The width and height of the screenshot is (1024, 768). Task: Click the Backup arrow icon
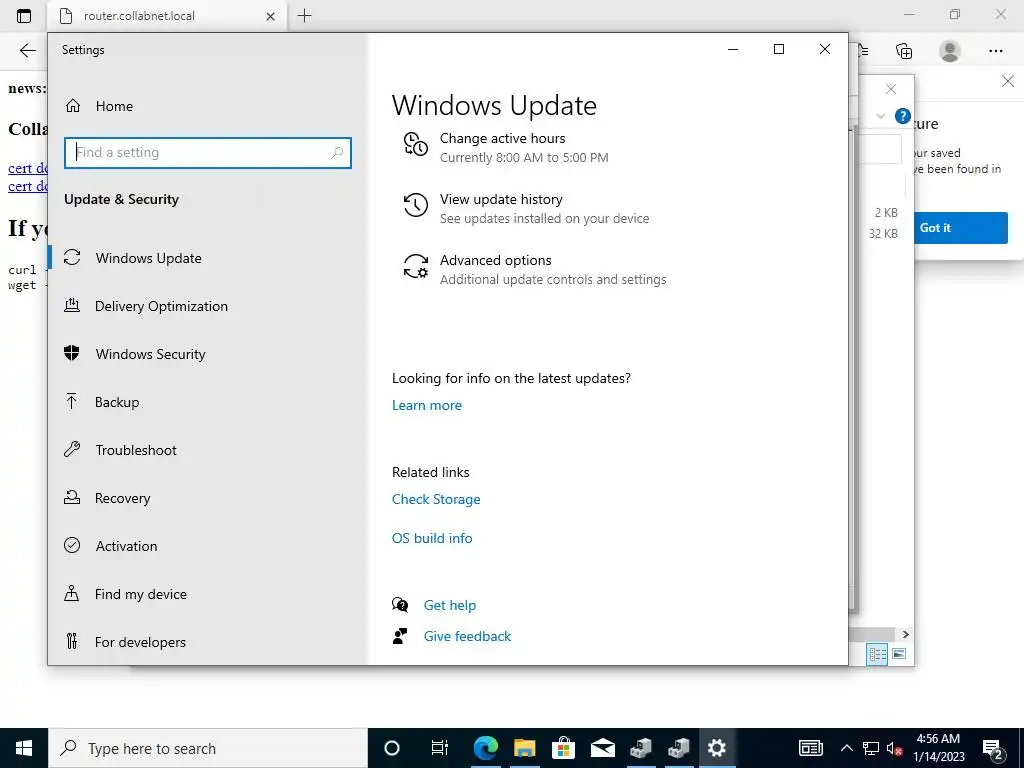pyautogui.click(x=72, y=401)
